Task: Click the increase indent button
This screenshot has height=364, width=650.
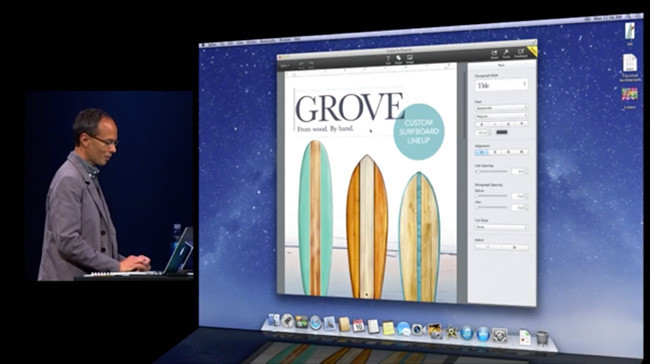Action: (515, 247)
